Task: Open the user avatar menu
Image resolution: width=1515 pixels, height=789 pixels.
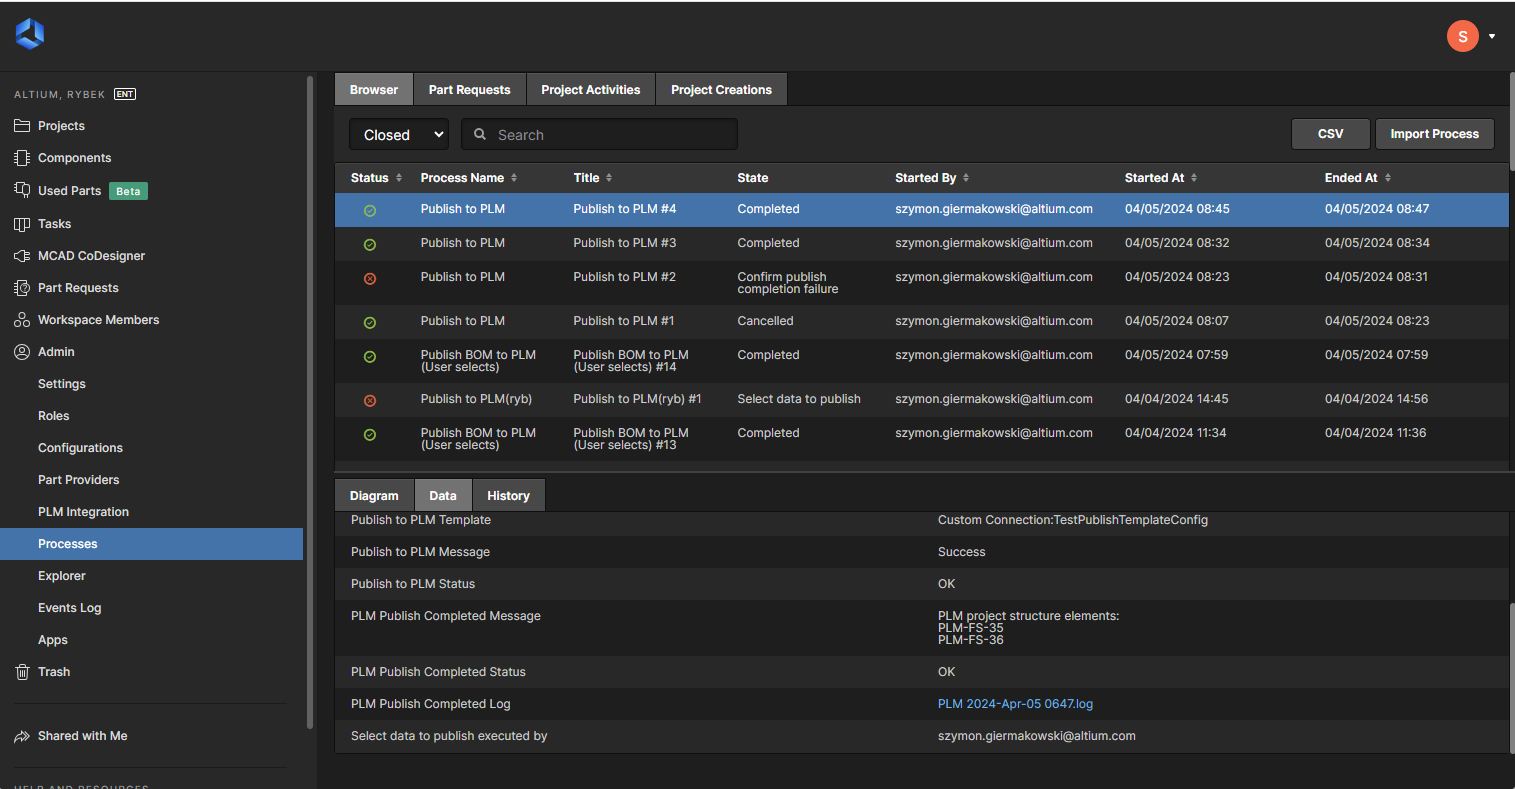Action: [x=1462, y=36]
